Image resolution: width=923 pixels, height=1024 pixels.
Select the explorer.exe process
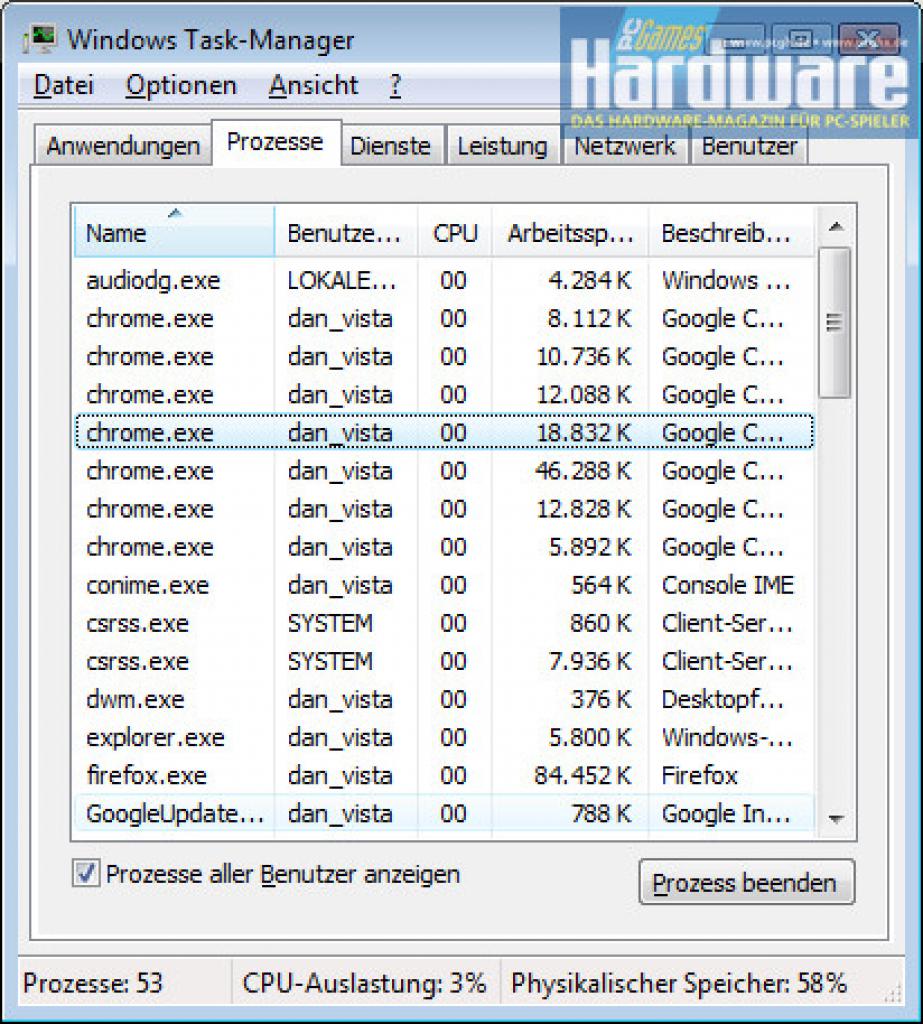click(444, 737)
